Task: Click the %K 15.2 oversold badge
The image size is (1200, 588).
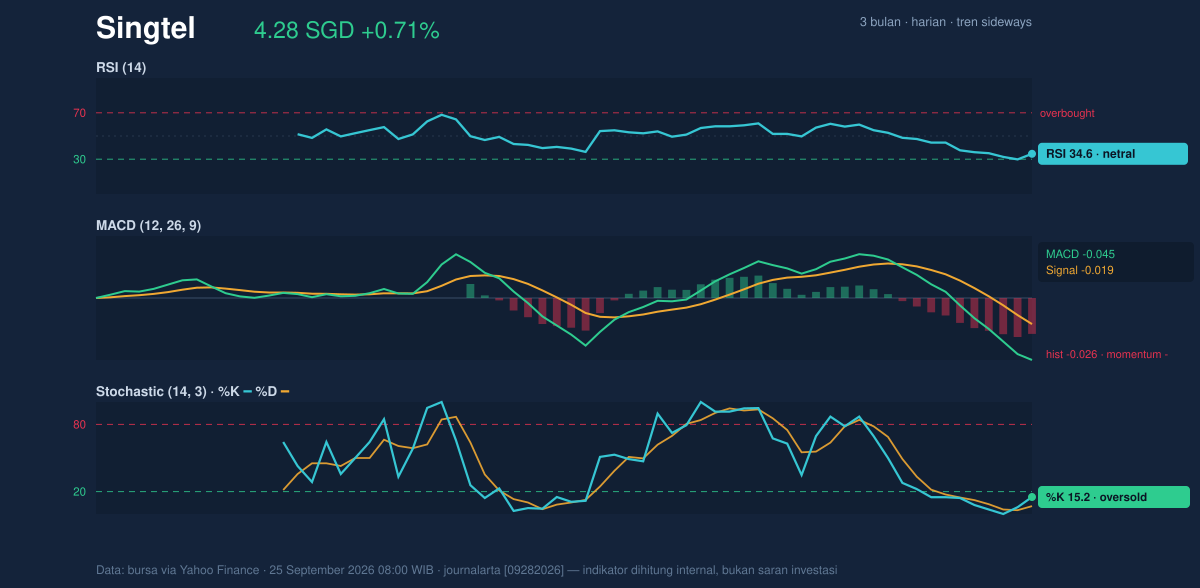Action: [x=1114, y=497]
